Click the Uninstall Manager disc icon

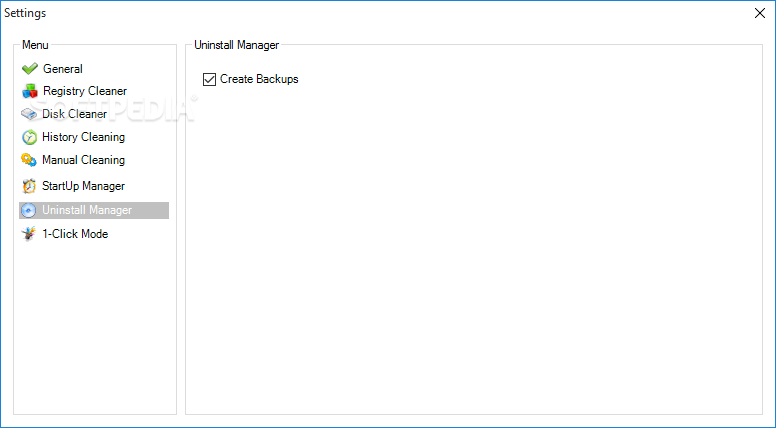29,210
